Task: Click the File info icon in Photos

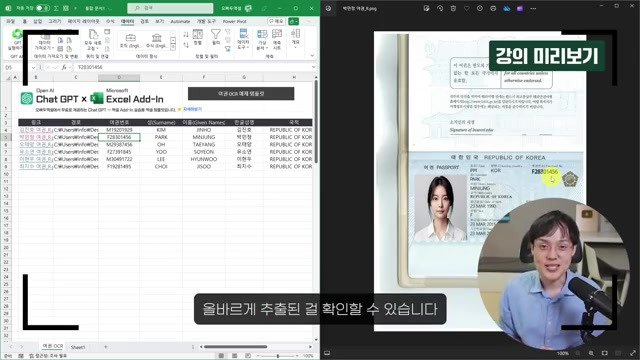Action: tap(480, 8)
